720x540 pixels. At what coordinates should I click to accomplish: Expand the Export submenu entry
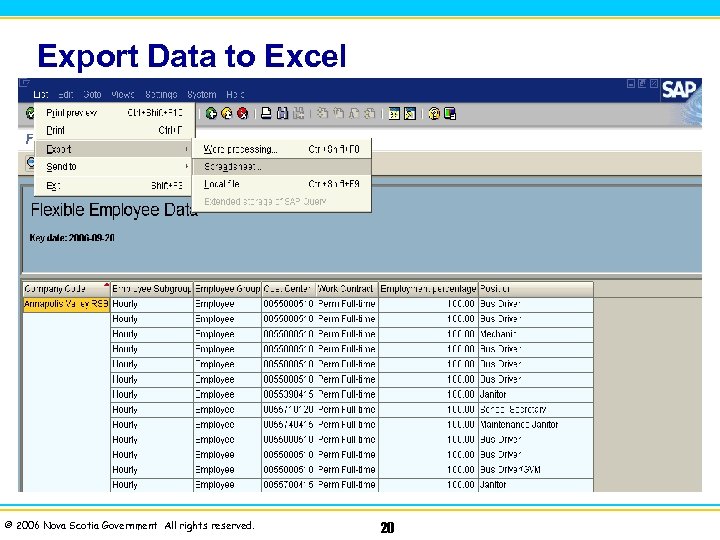[x=114, y=149]
